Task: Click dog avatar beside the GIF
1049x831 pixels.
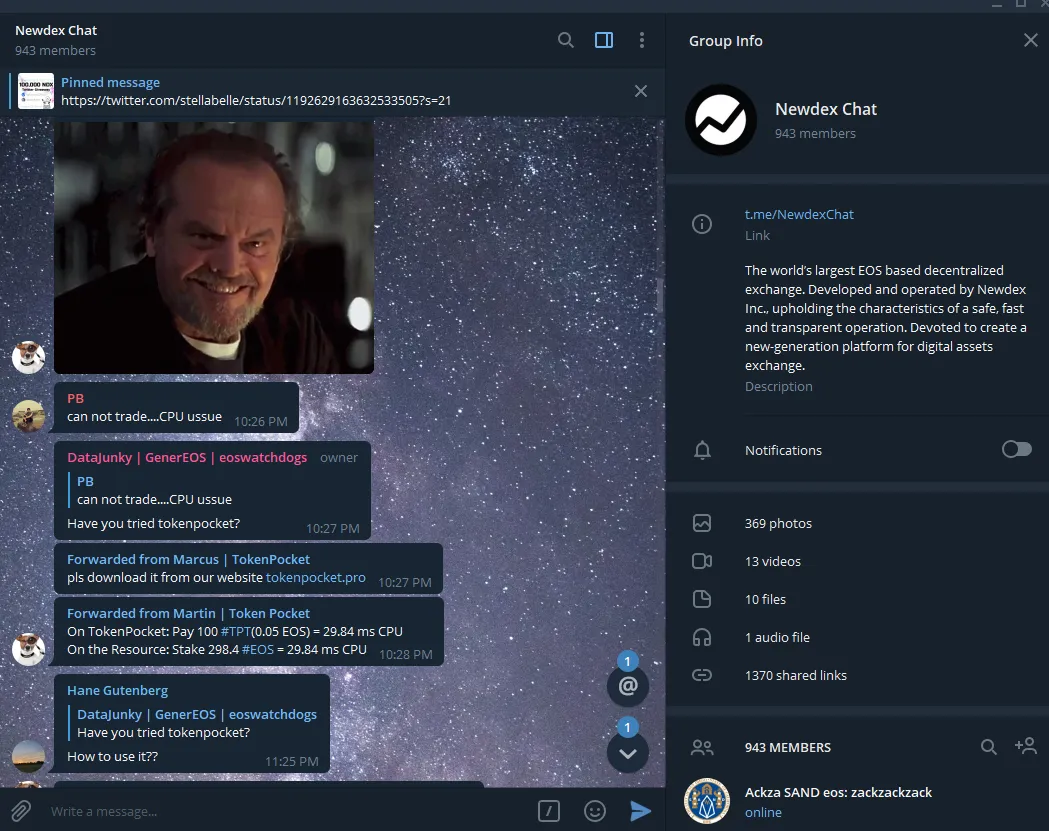Action: pos(28,357)
